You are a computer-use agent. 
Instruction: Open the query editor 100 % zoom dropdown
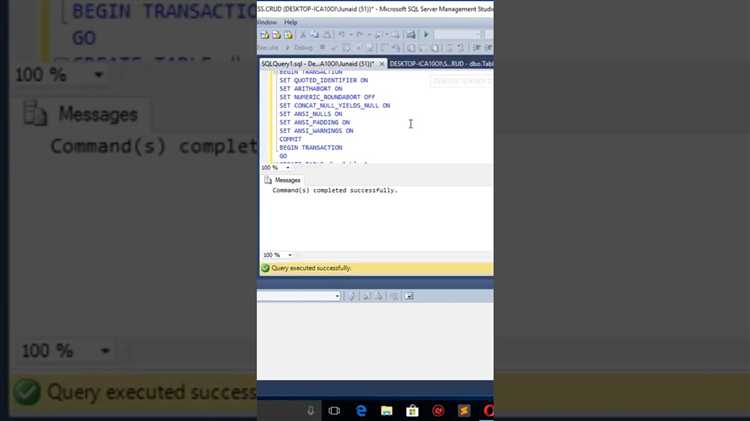(x=287, y=168)
